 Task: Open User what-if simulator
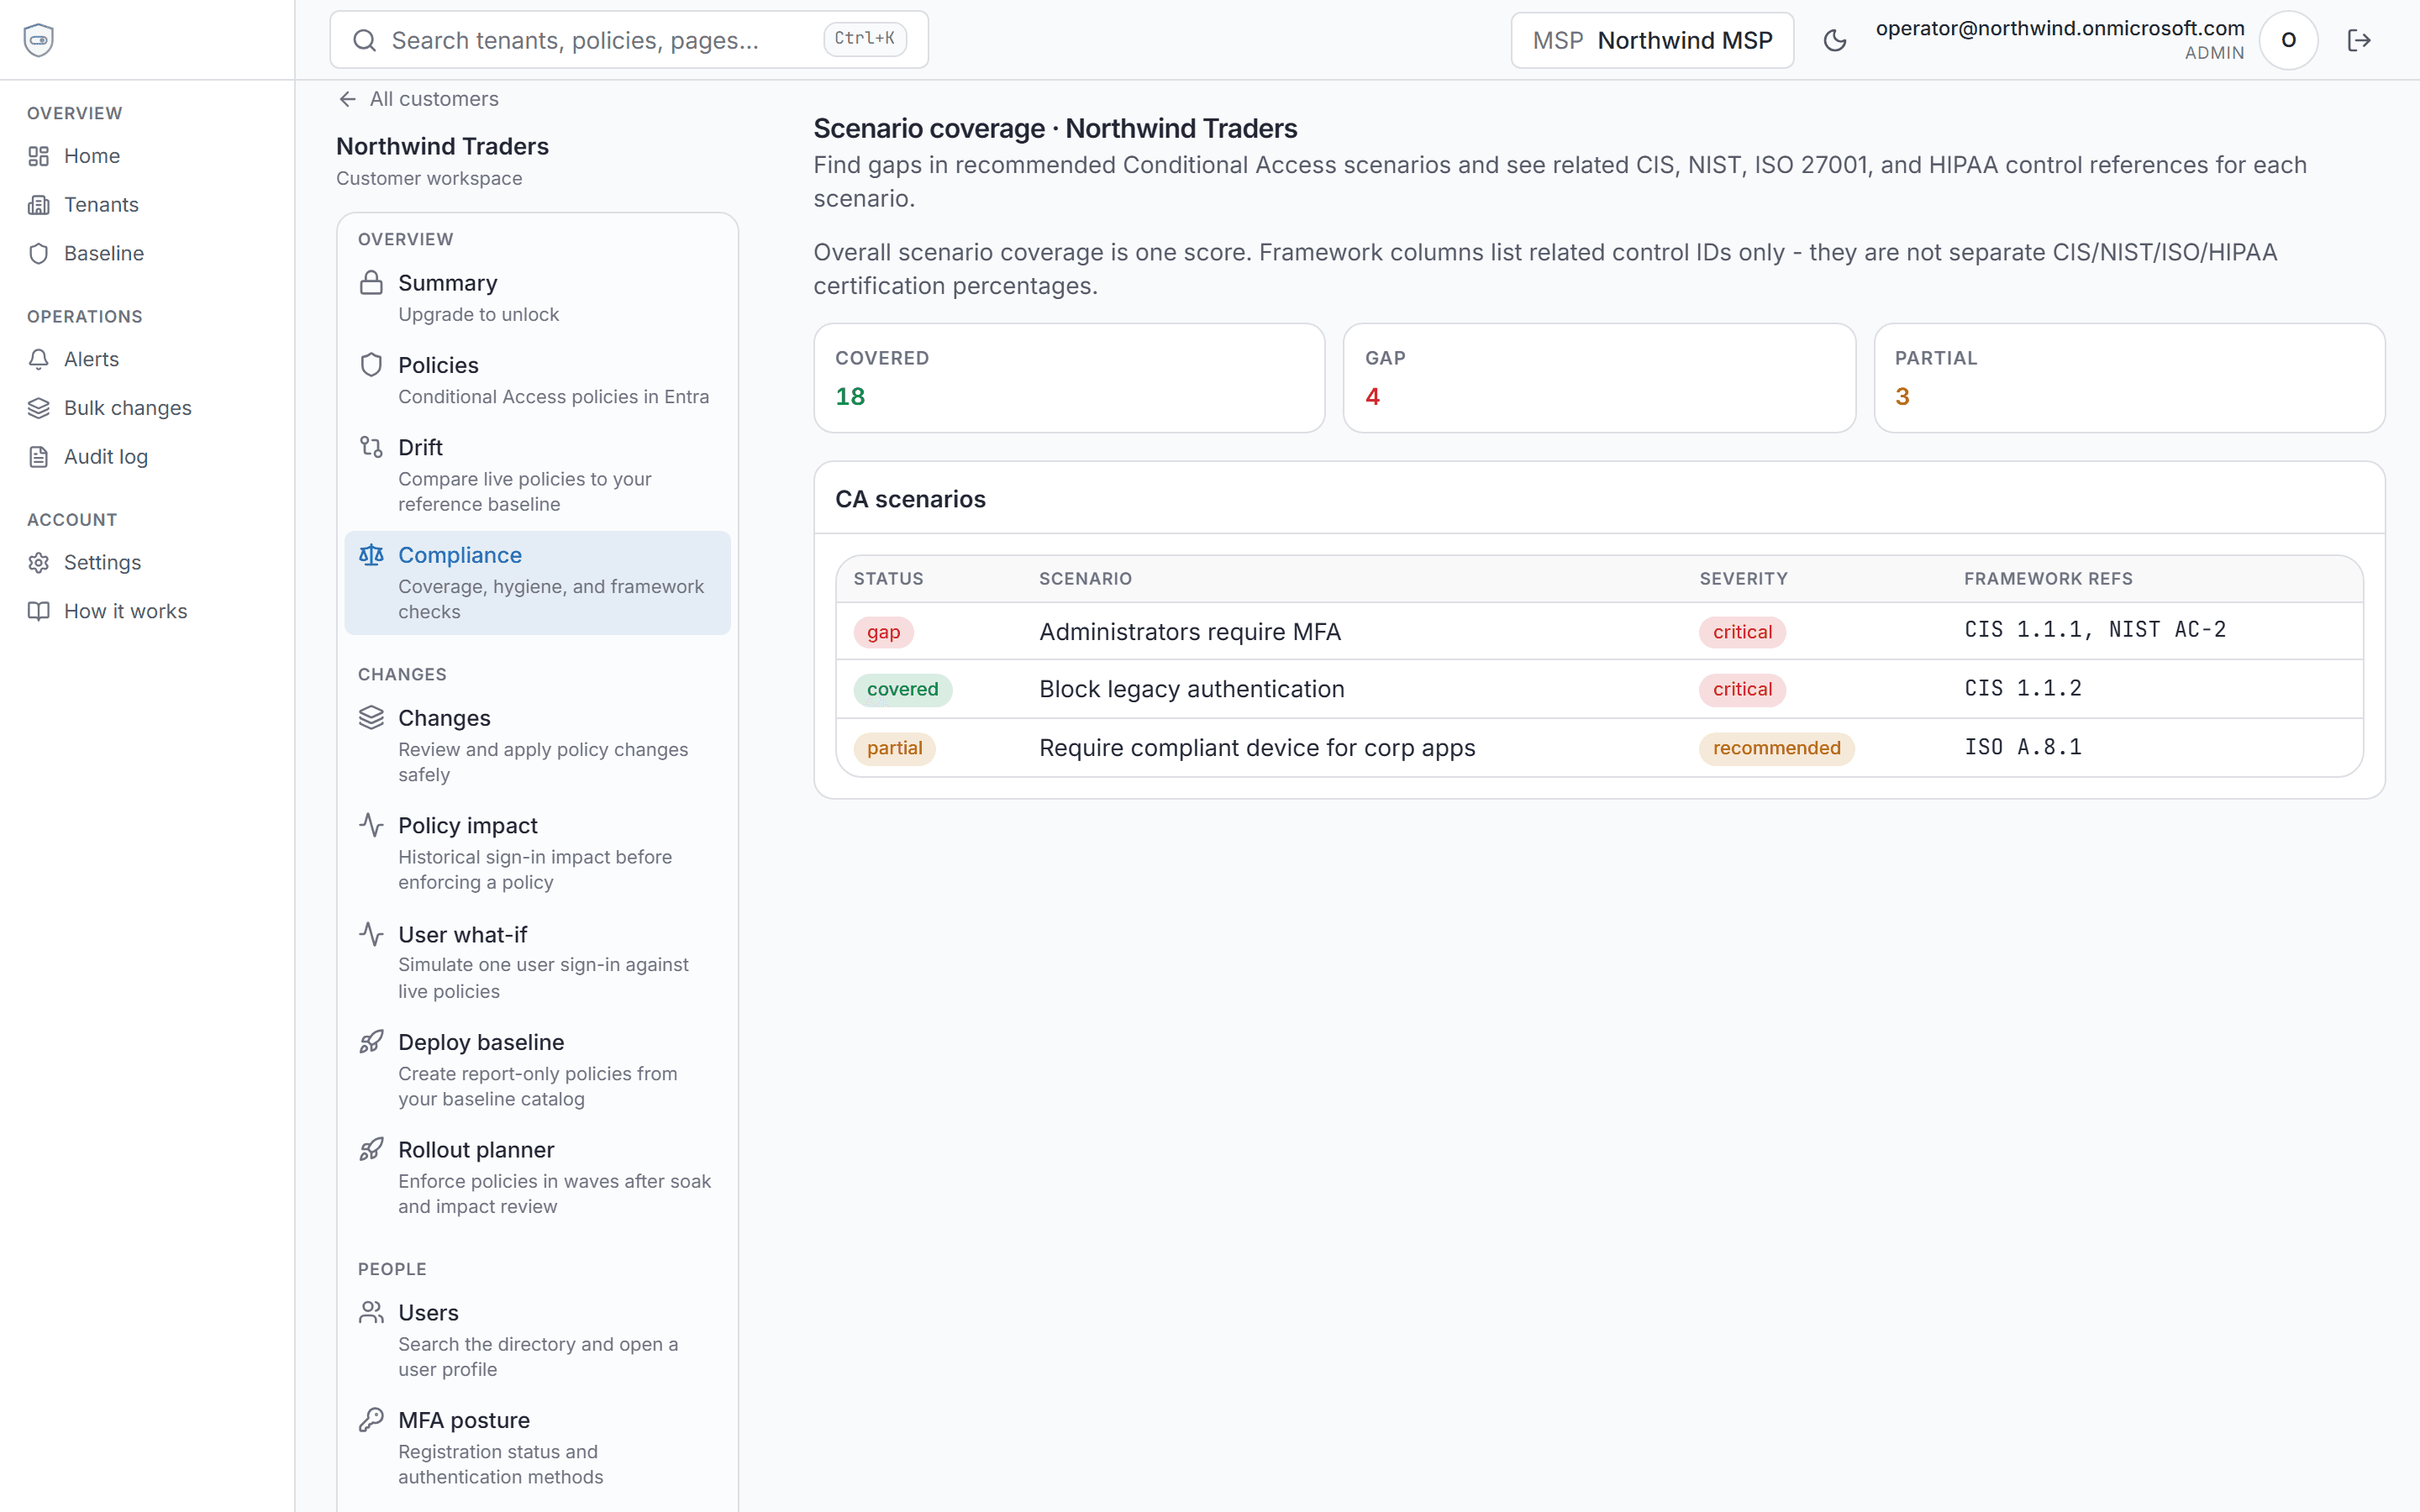click(537, 962)
